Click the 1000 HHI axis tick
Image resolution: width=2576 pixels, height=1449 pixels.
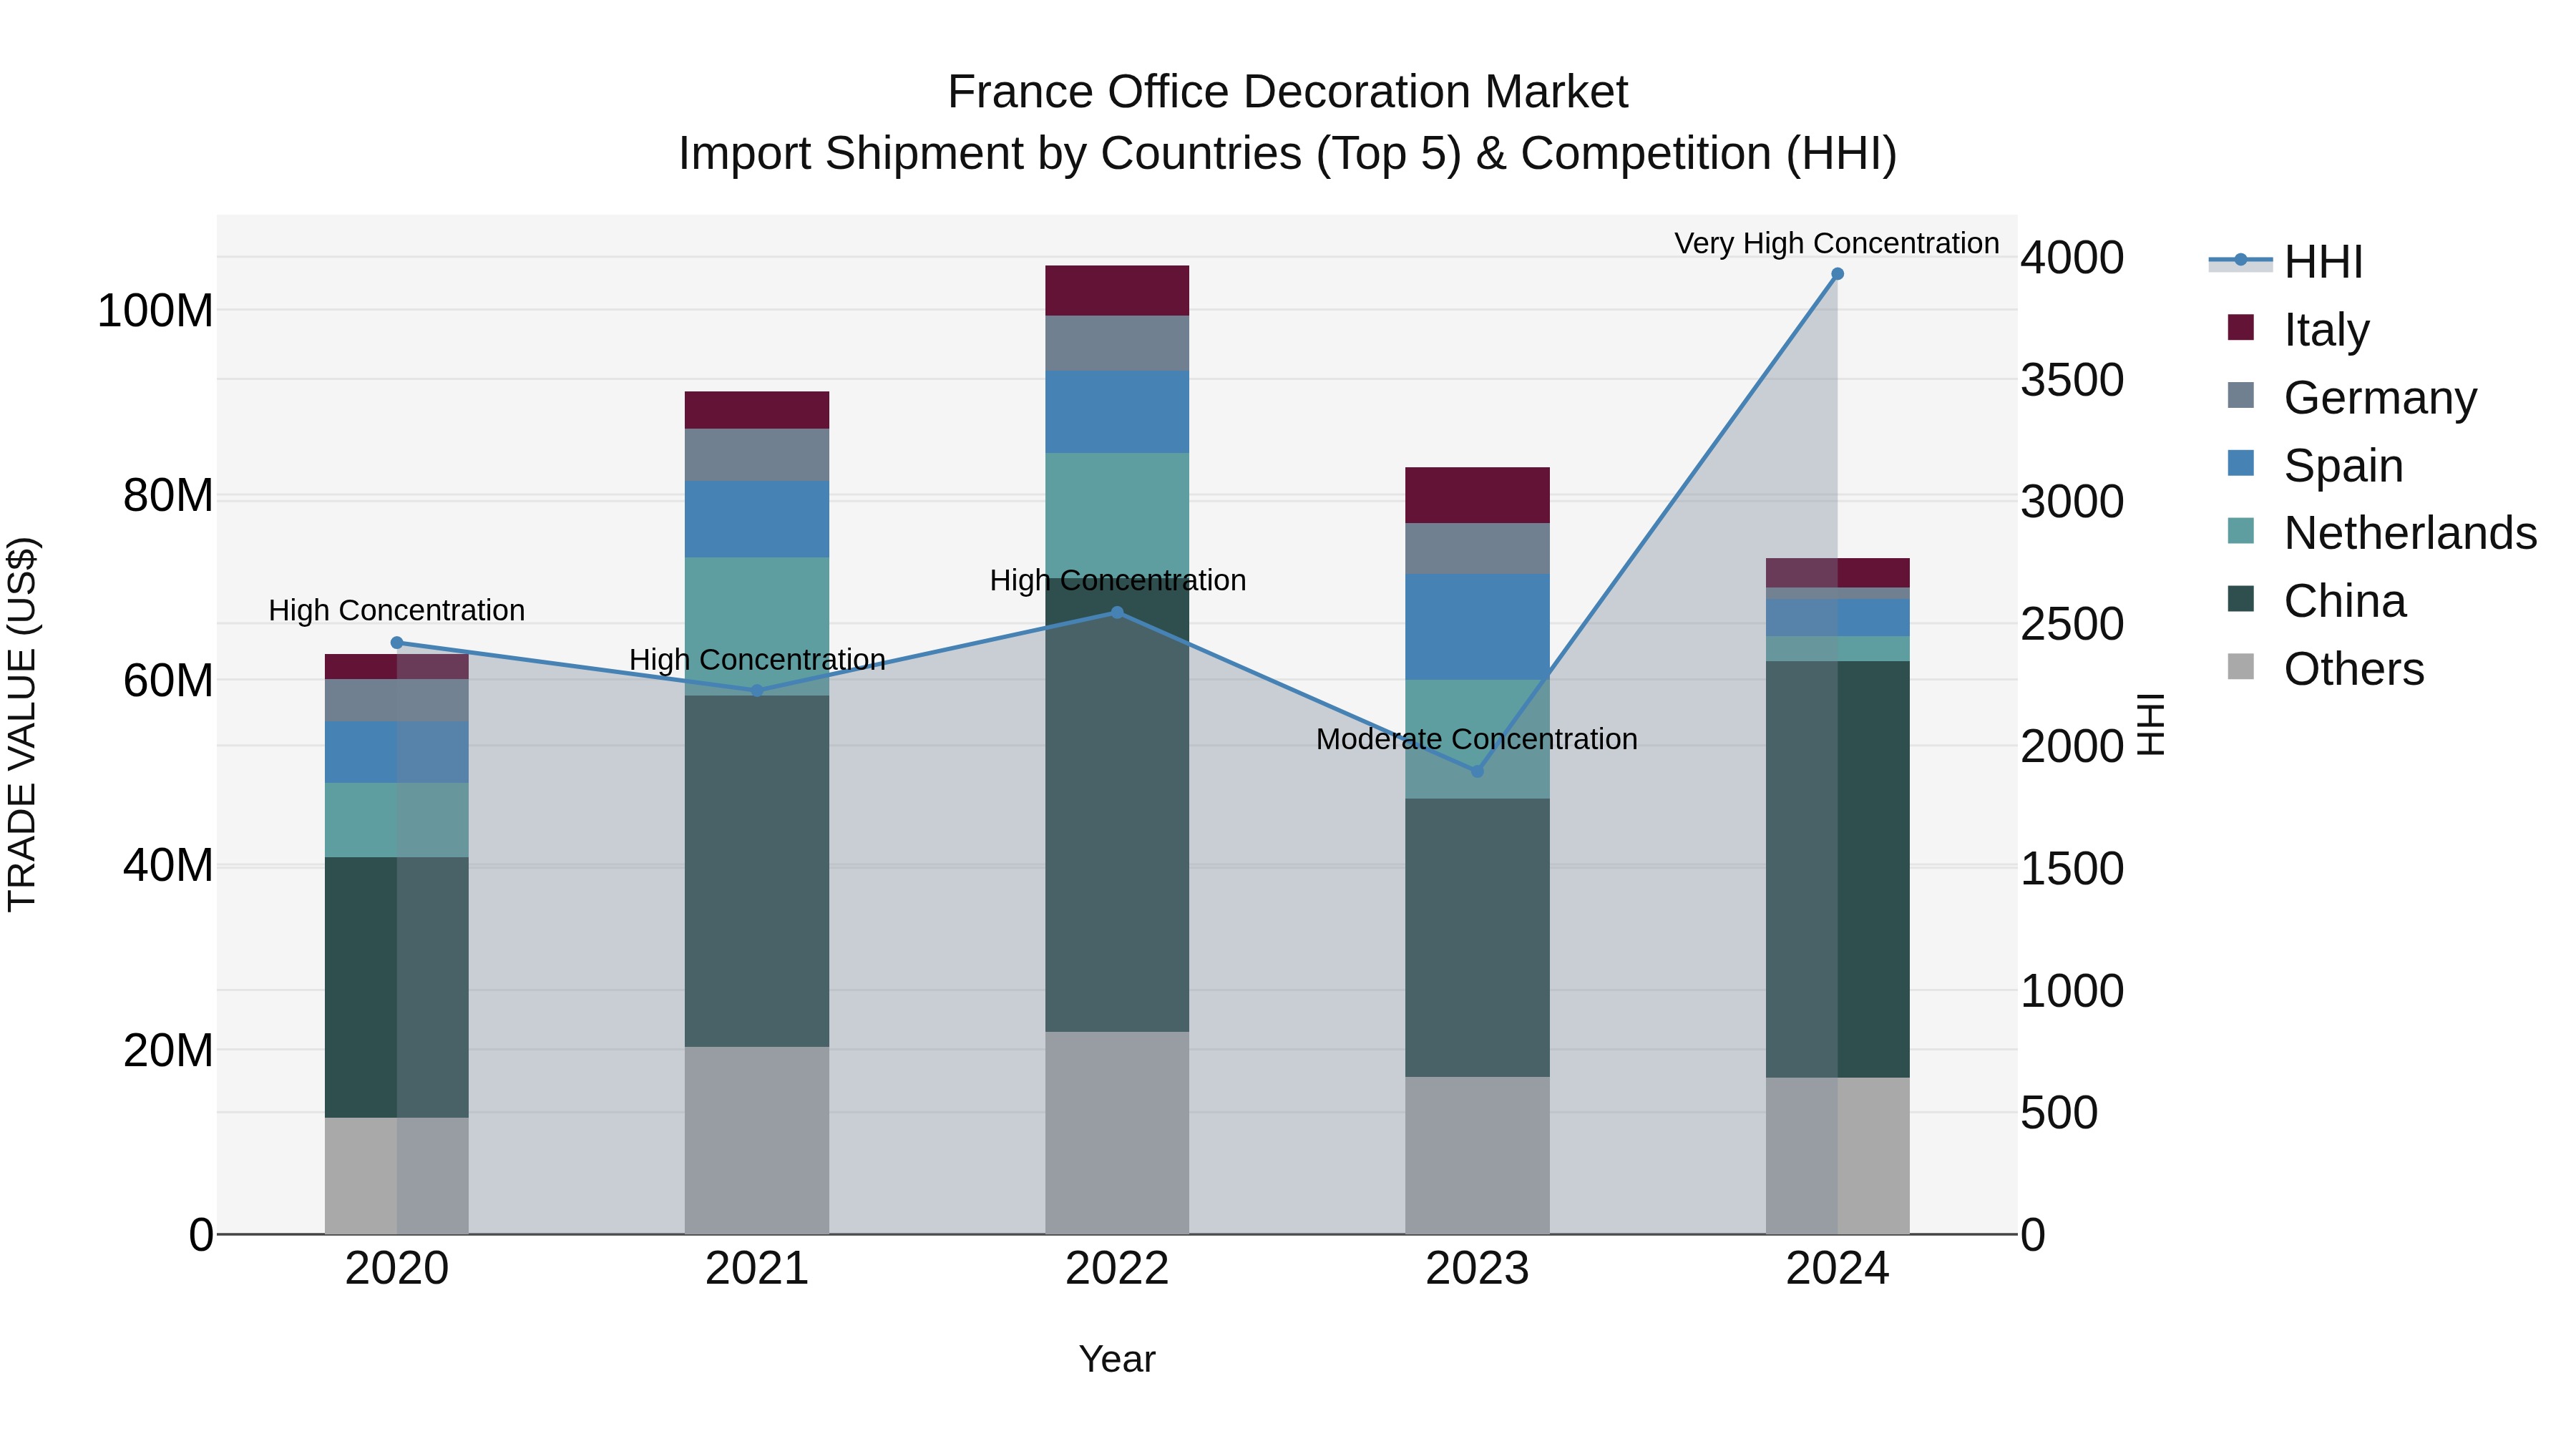pyautogui.click(x=2072, y=991)
